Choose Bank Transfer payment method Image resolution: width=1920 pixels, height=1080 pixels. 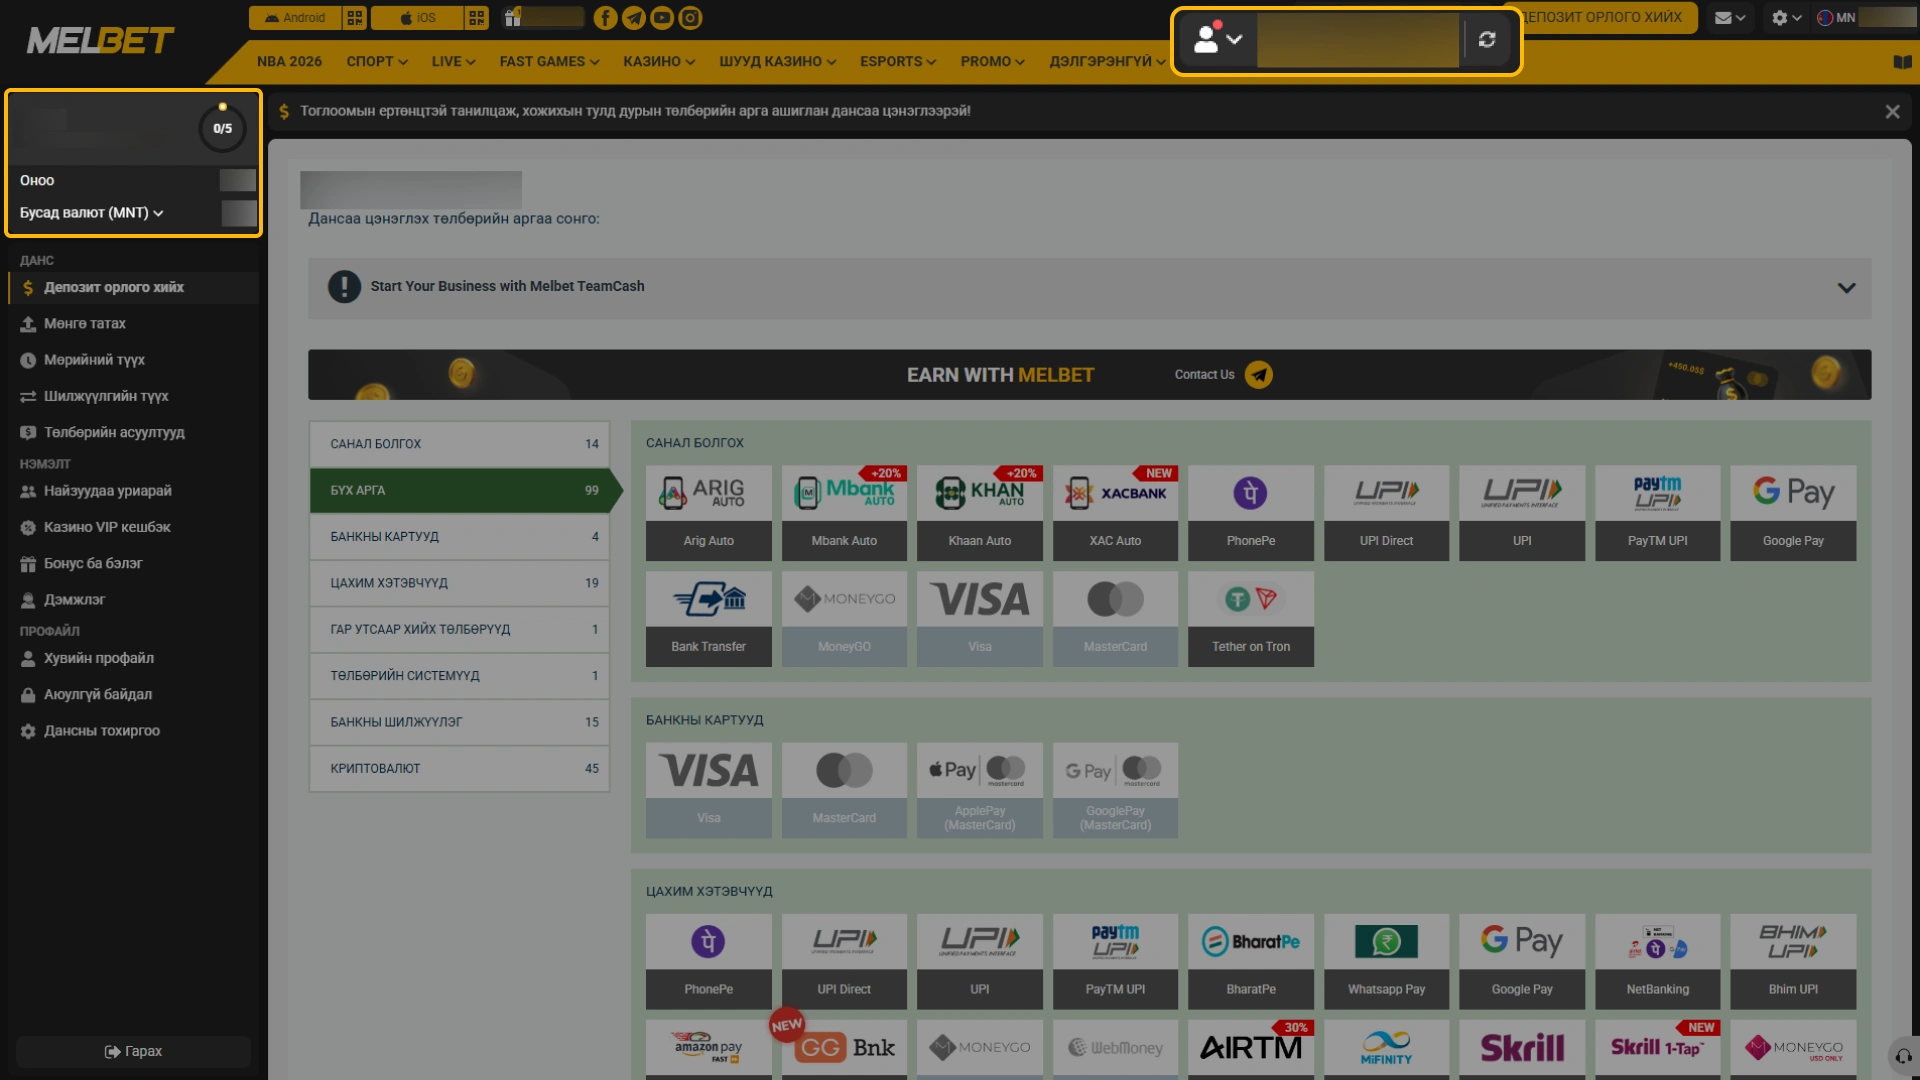coord(709,619)
